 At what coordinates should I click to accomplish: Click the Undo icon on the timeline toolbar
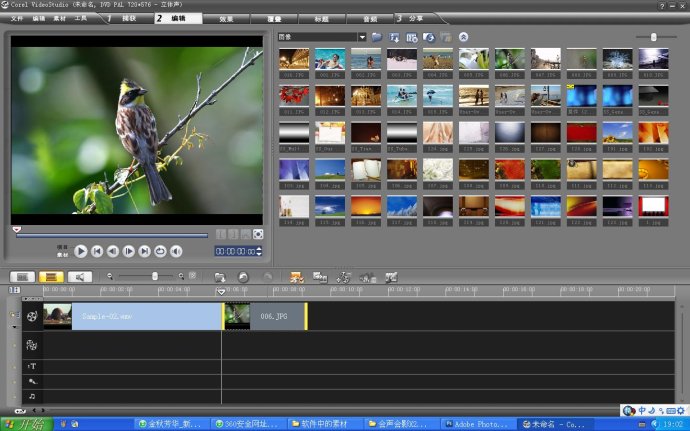coord(243,276)
